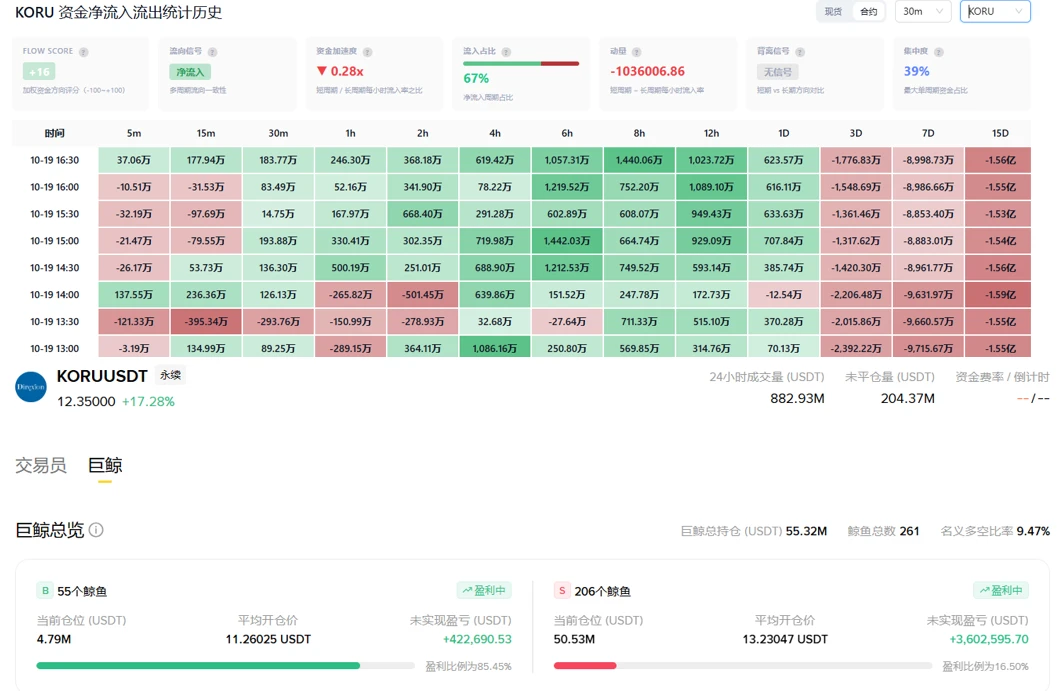Switch to the 交易员 tab
Screen dimensions: 1062x691
41,465
